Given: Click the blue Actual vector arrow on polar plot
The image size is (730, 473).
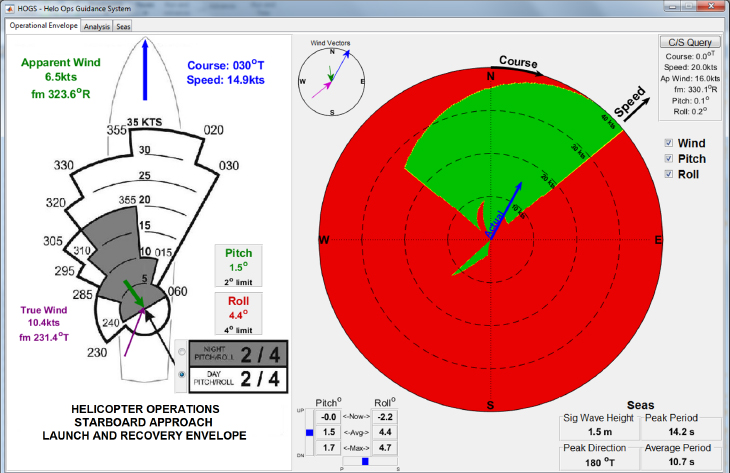Looking at the screenshot, I should (x=506, y=210).
